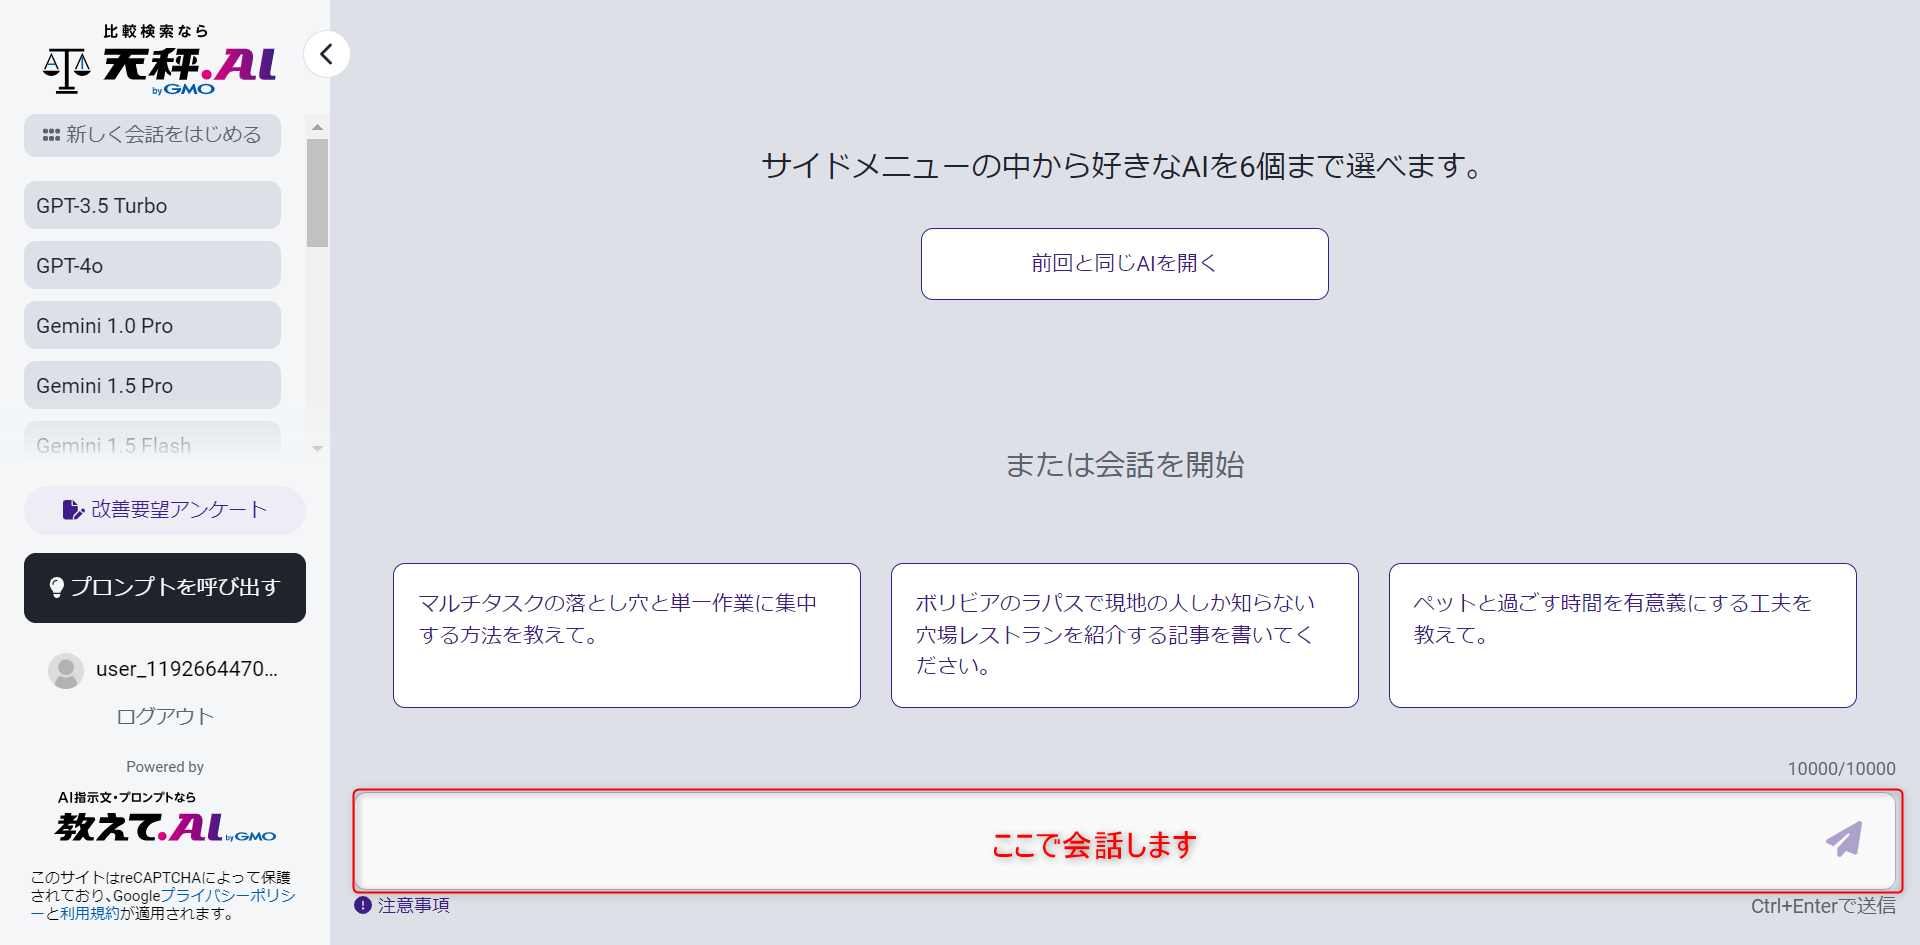Click the 教えて.AI logo
Viewport: 1920px width, 945px height.
tap(166, 819)
